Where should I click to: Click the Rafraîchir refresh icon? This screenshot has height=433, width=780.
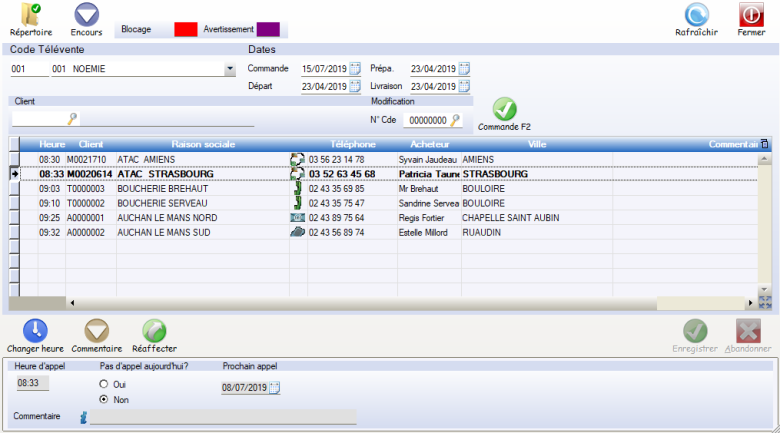pyautogui.click(x=696, y=15)
